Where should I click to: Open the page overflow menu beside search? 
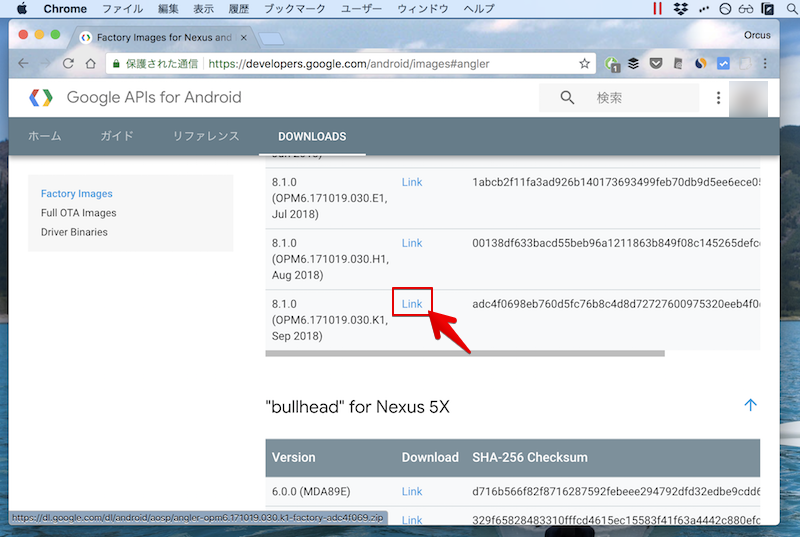click(x=718, y=98)
